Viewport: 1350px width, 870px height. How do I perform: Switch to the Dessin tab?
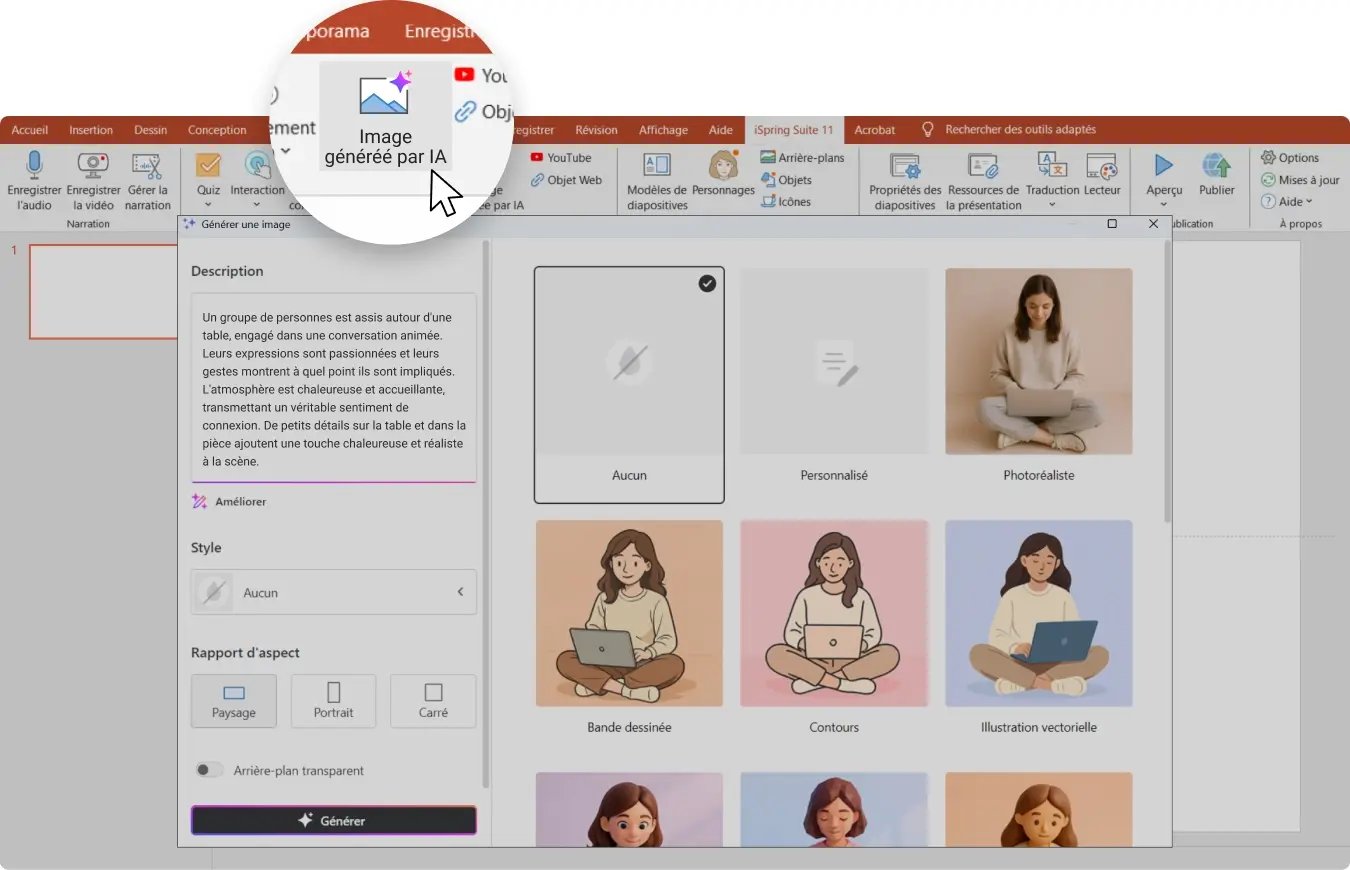click(x=151, y=130)
